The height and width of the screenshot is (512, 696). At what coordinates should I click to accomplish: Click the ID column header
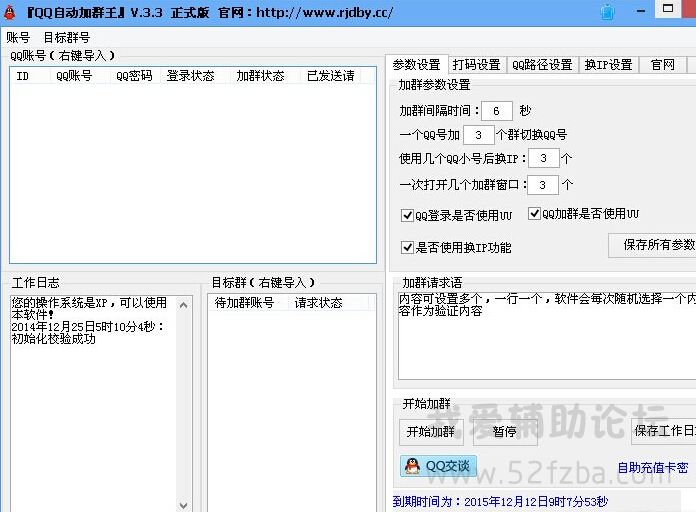(x=30, y=76)
